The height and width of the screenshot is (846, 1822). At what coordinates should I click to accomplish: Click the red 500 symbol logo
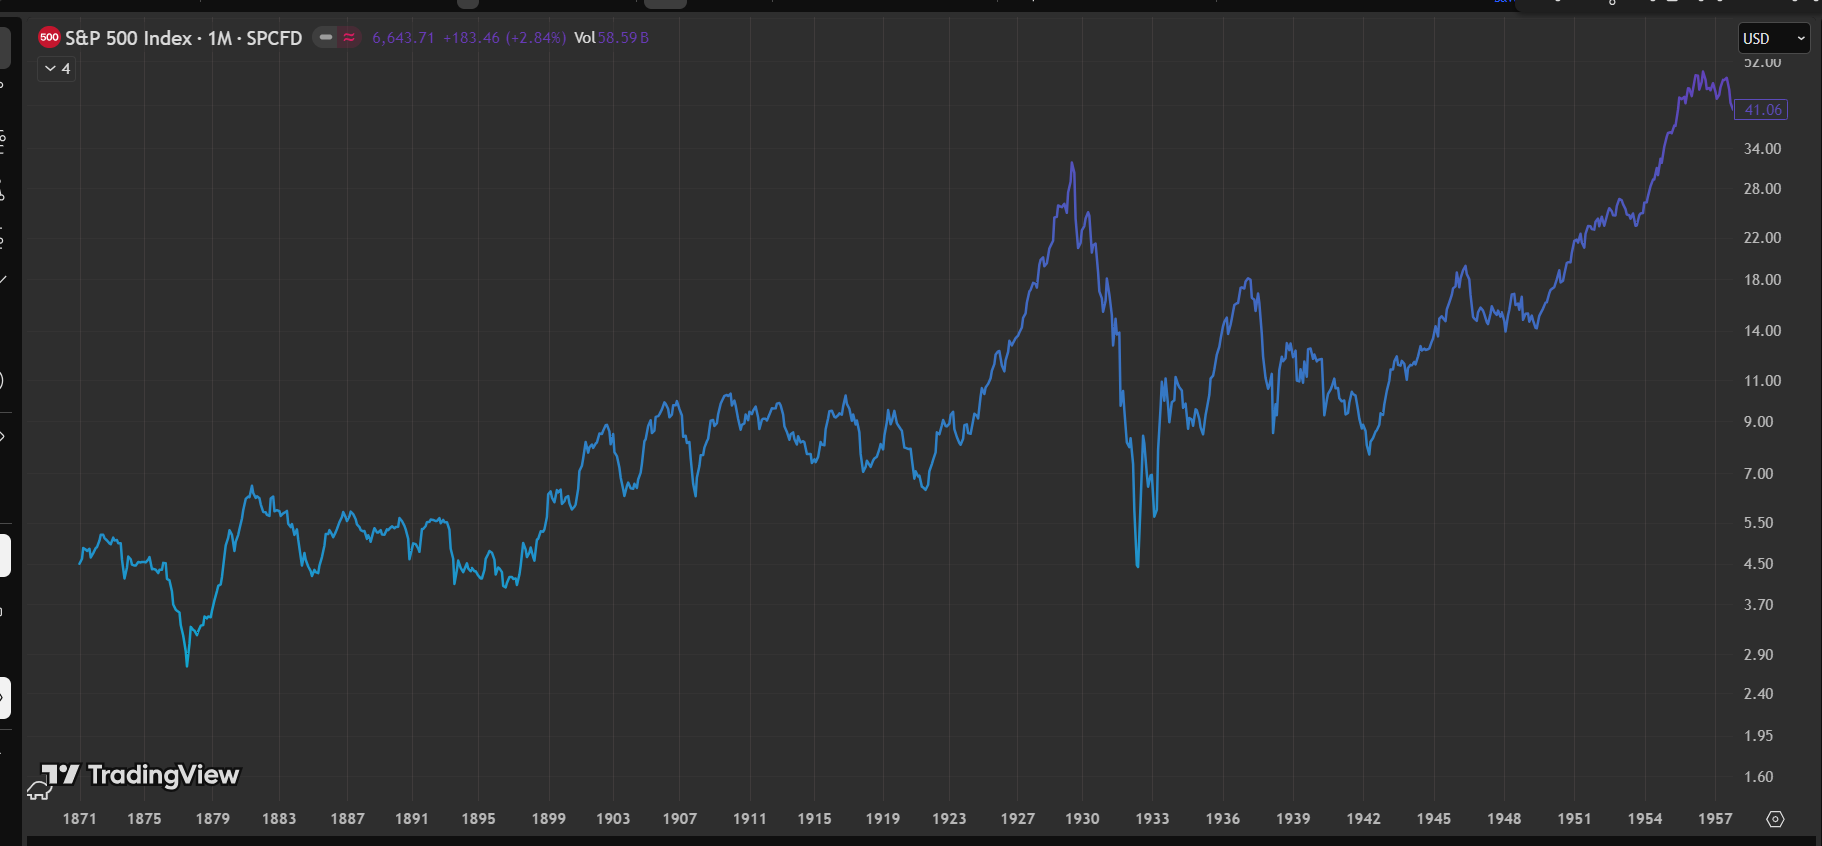pos(49,38)
